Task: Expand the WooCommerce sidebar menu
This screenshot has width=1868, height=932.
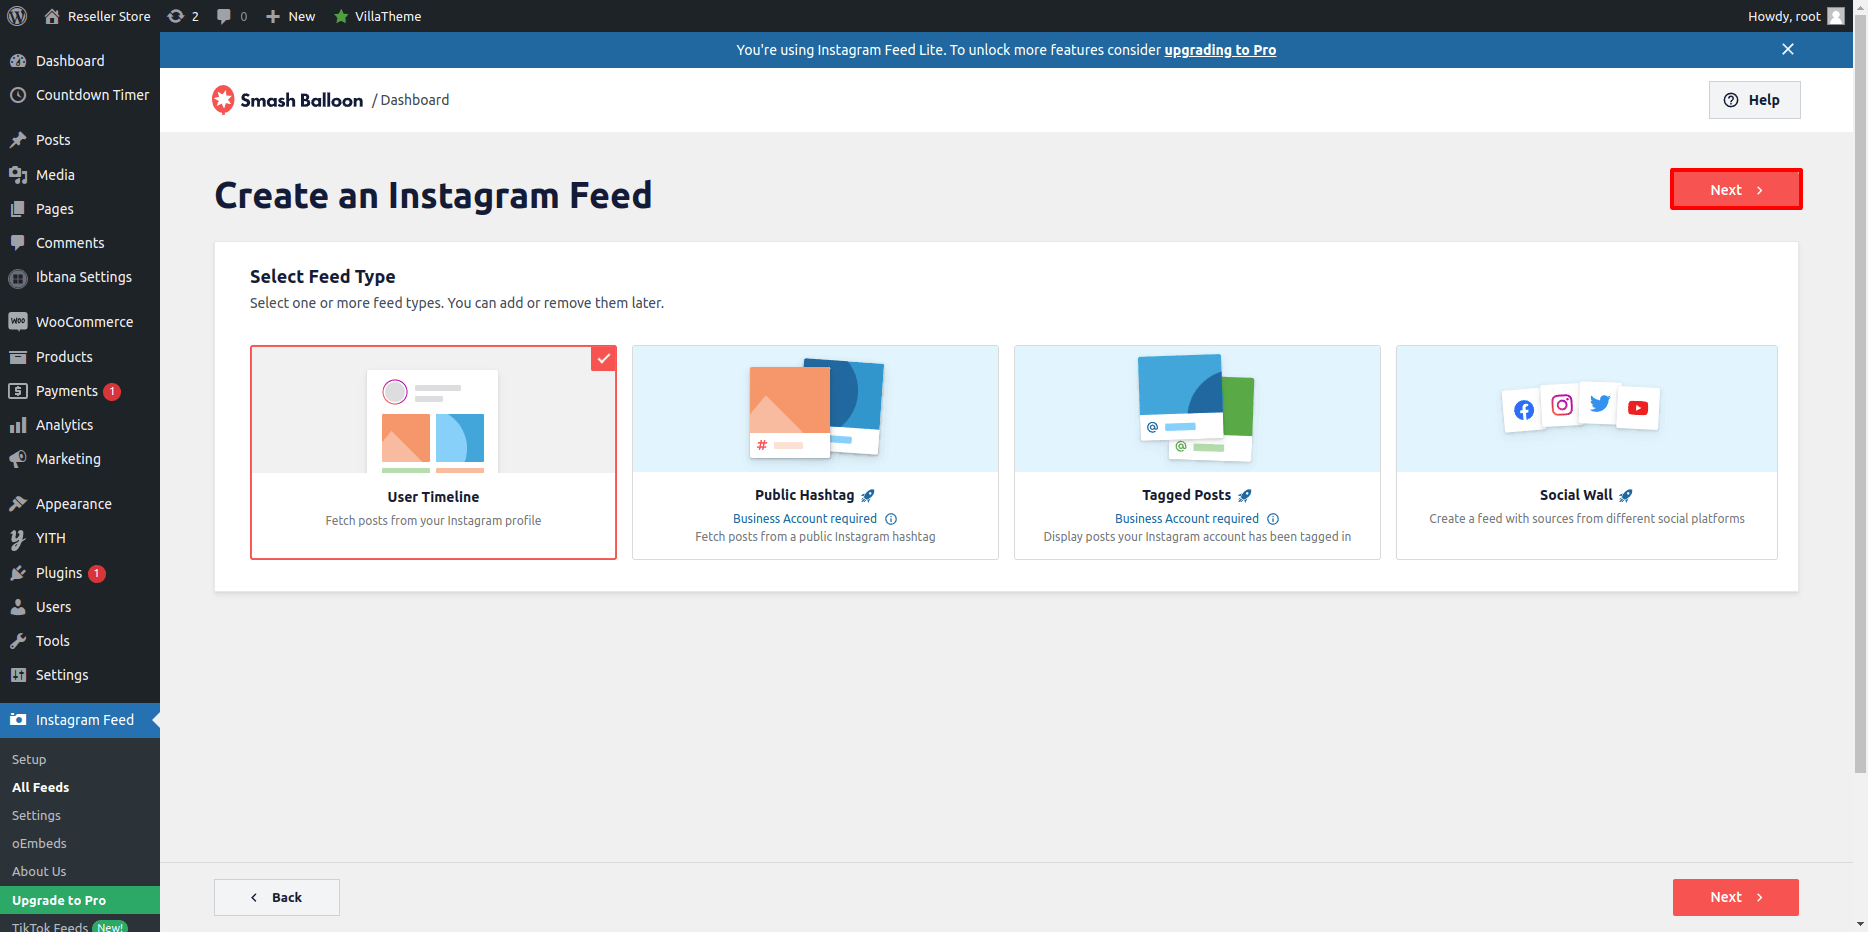Action: coord(84,322)
